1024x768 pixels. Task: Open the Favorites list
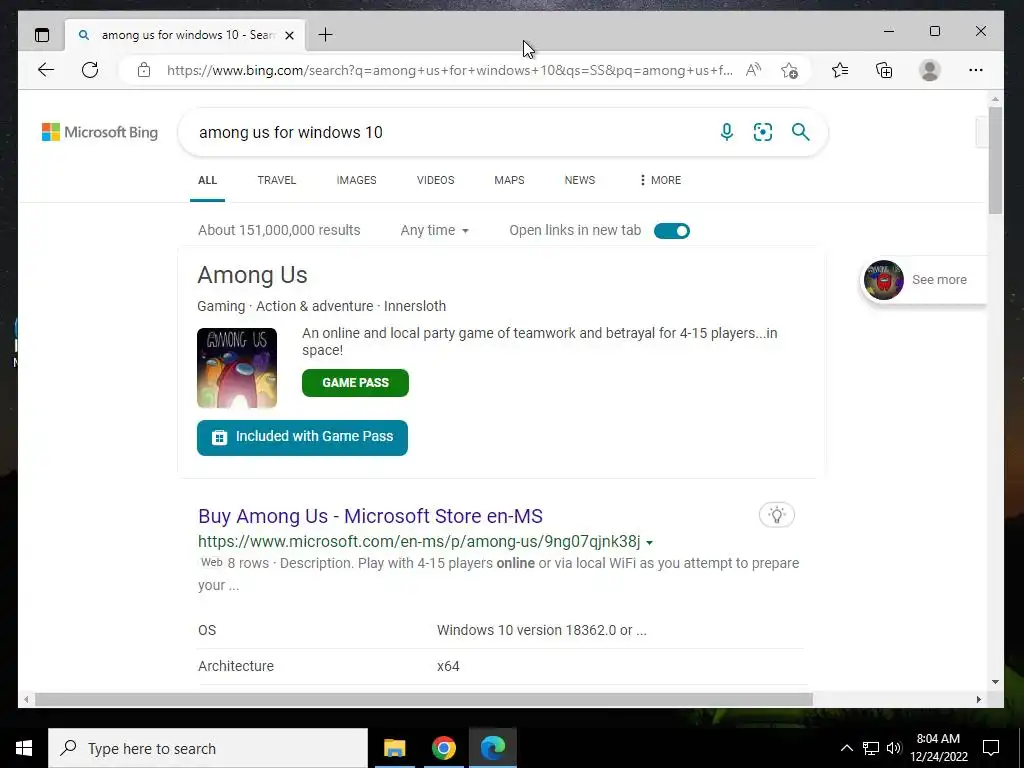840,70
